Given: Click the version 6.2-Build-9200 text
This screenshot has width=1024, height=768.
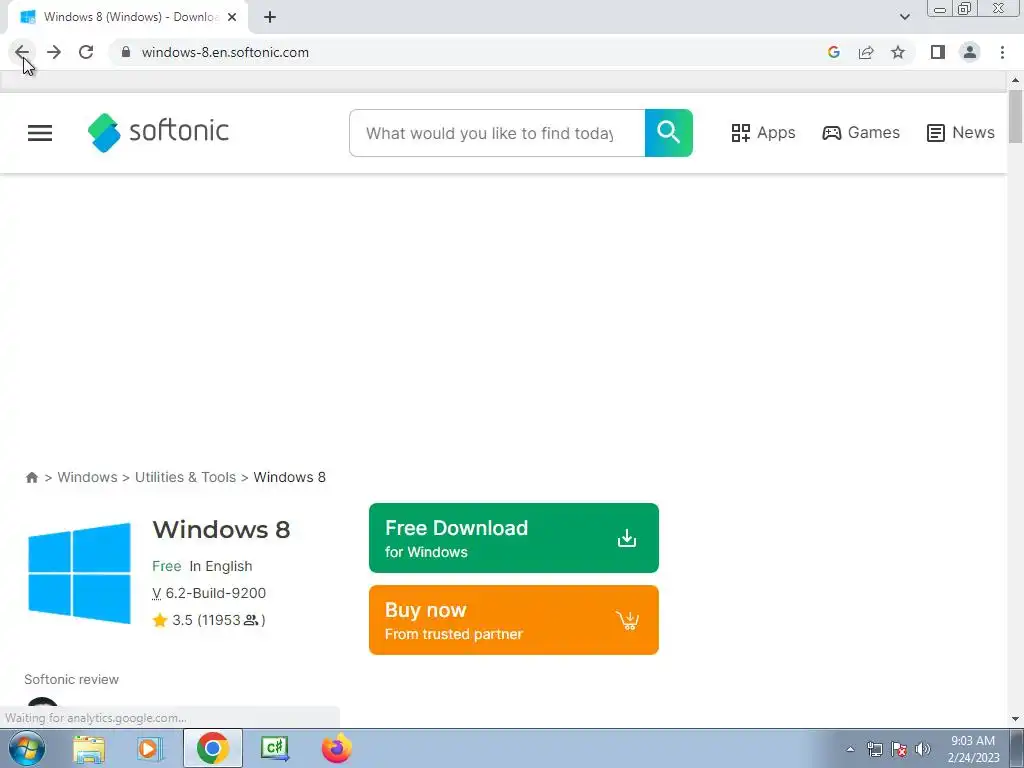Looking at the screenshot, I should coord(209,593).
